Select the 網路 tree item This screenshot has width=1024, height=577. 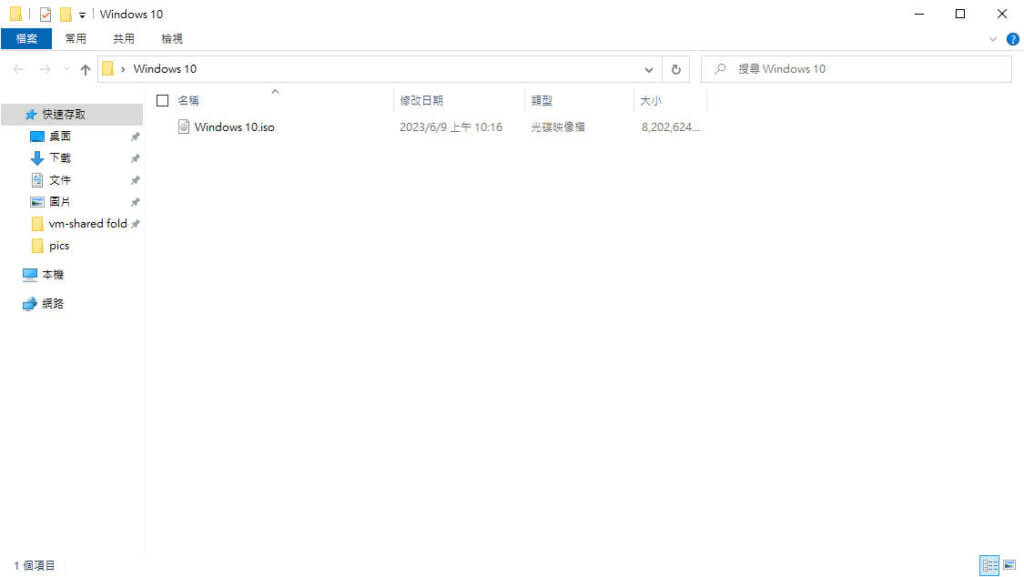pos(53,304)
